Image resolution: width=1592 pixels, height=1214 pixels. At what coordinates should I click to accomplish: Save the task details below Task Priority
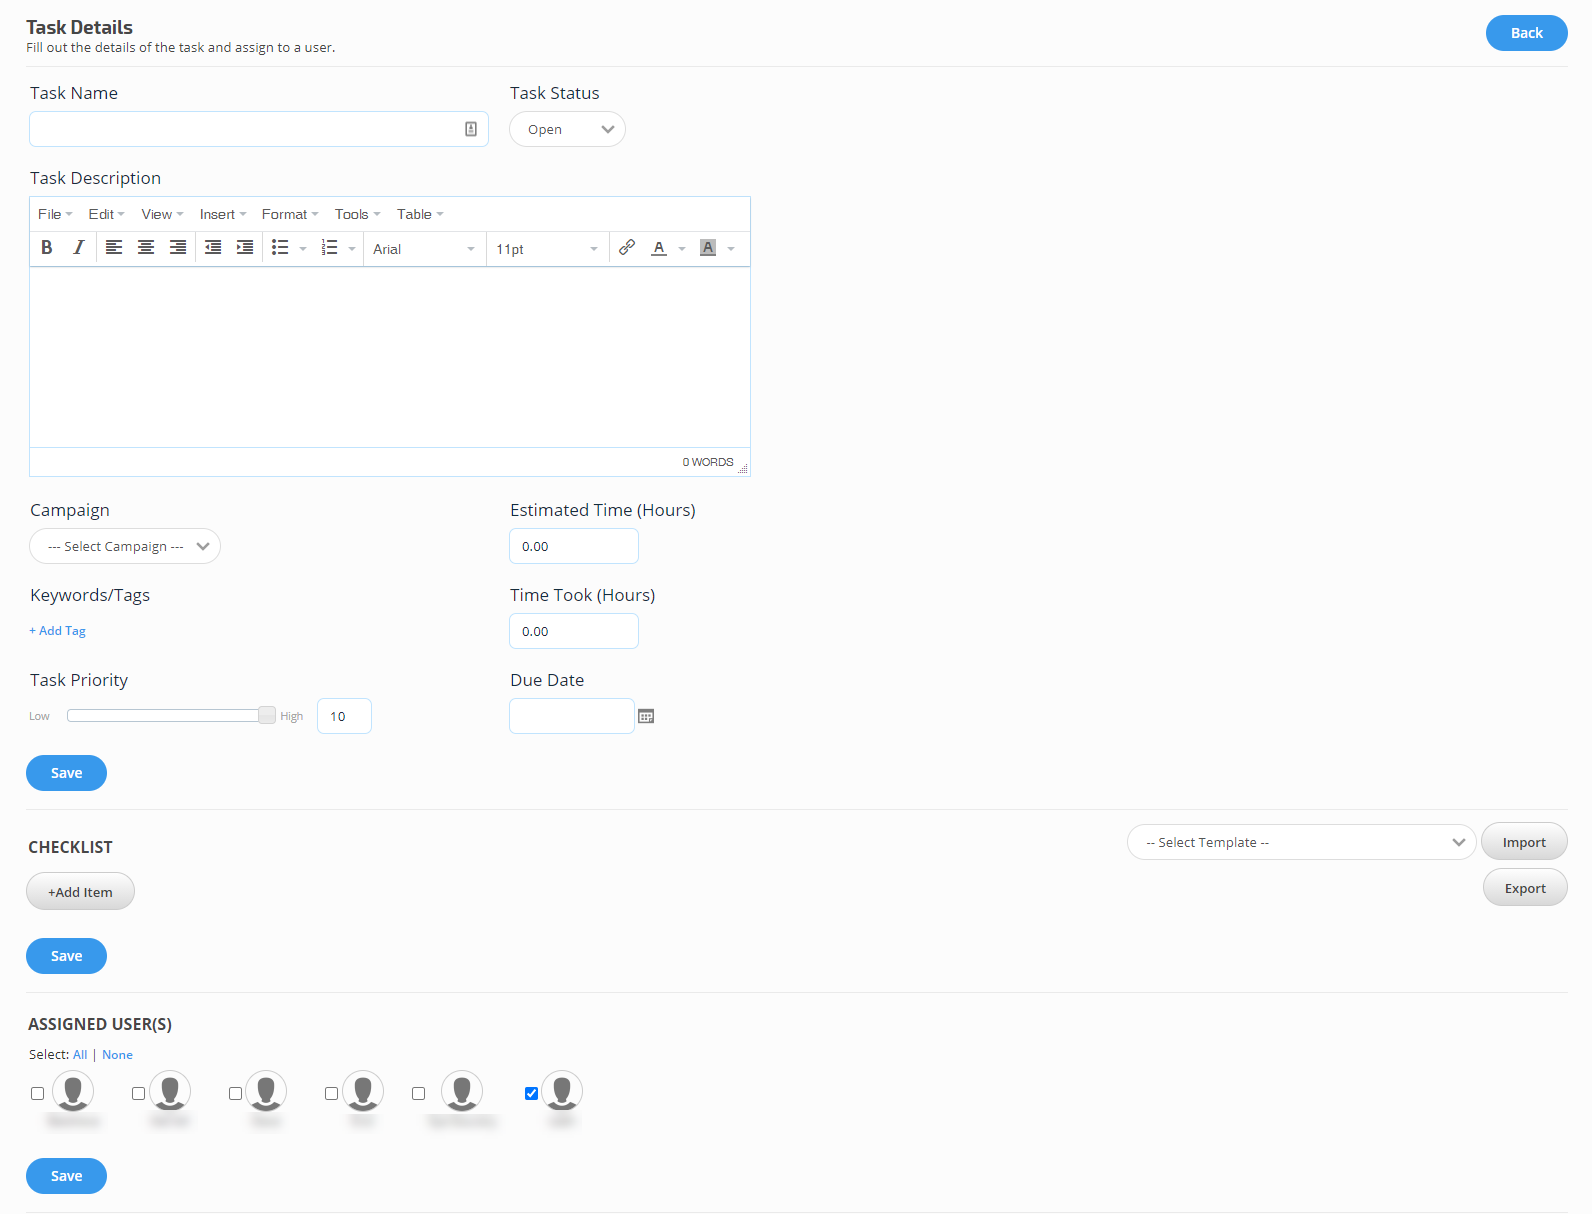point(66,773)
